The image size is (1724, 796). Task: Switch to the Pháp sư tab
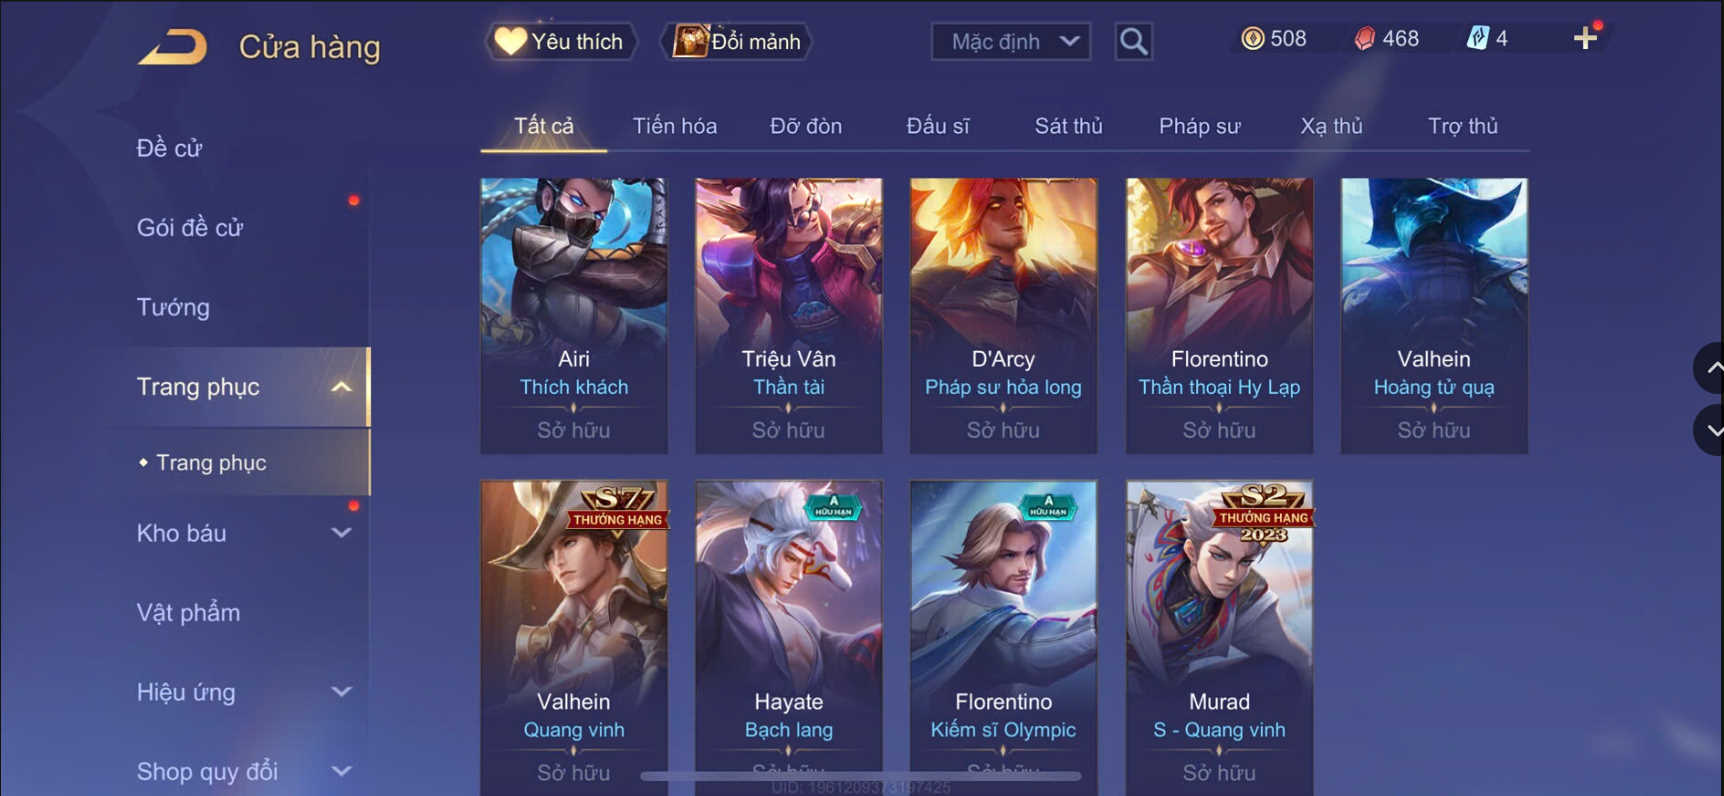(x=1199, y=126)
